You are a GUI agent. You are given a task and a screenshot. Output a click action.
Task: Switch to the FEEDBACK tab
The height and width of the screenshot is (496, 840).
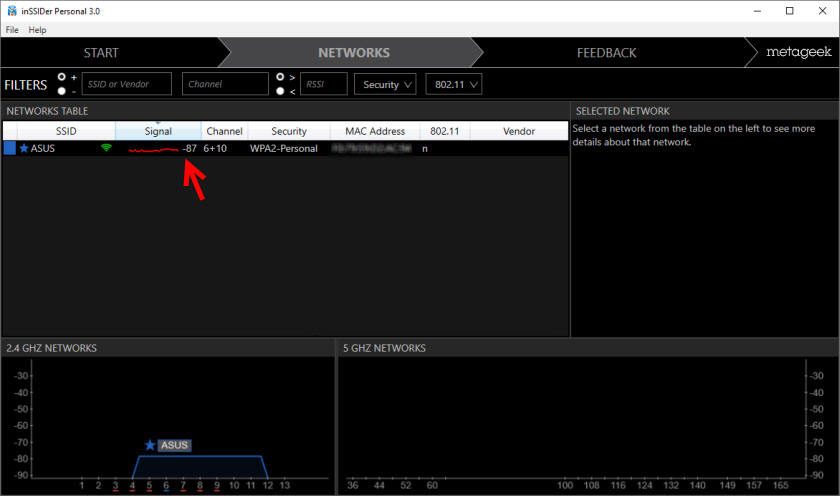pyautogui.click(x=606, y=53)
